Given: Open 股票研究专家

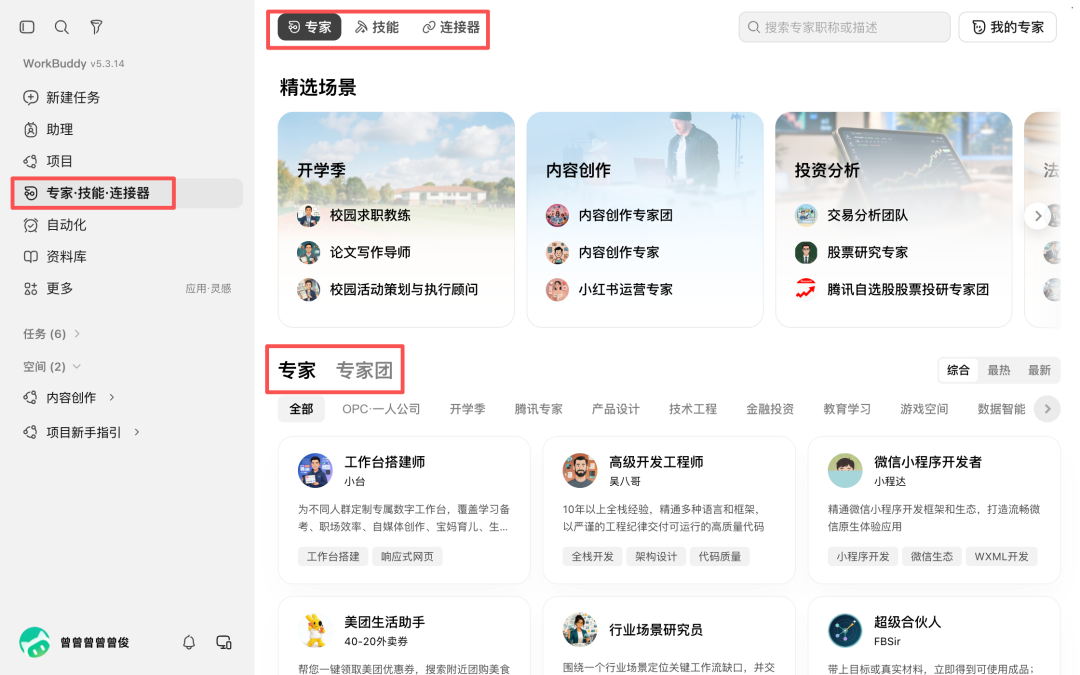Looking at the screenshot, I should click(851, 253).
